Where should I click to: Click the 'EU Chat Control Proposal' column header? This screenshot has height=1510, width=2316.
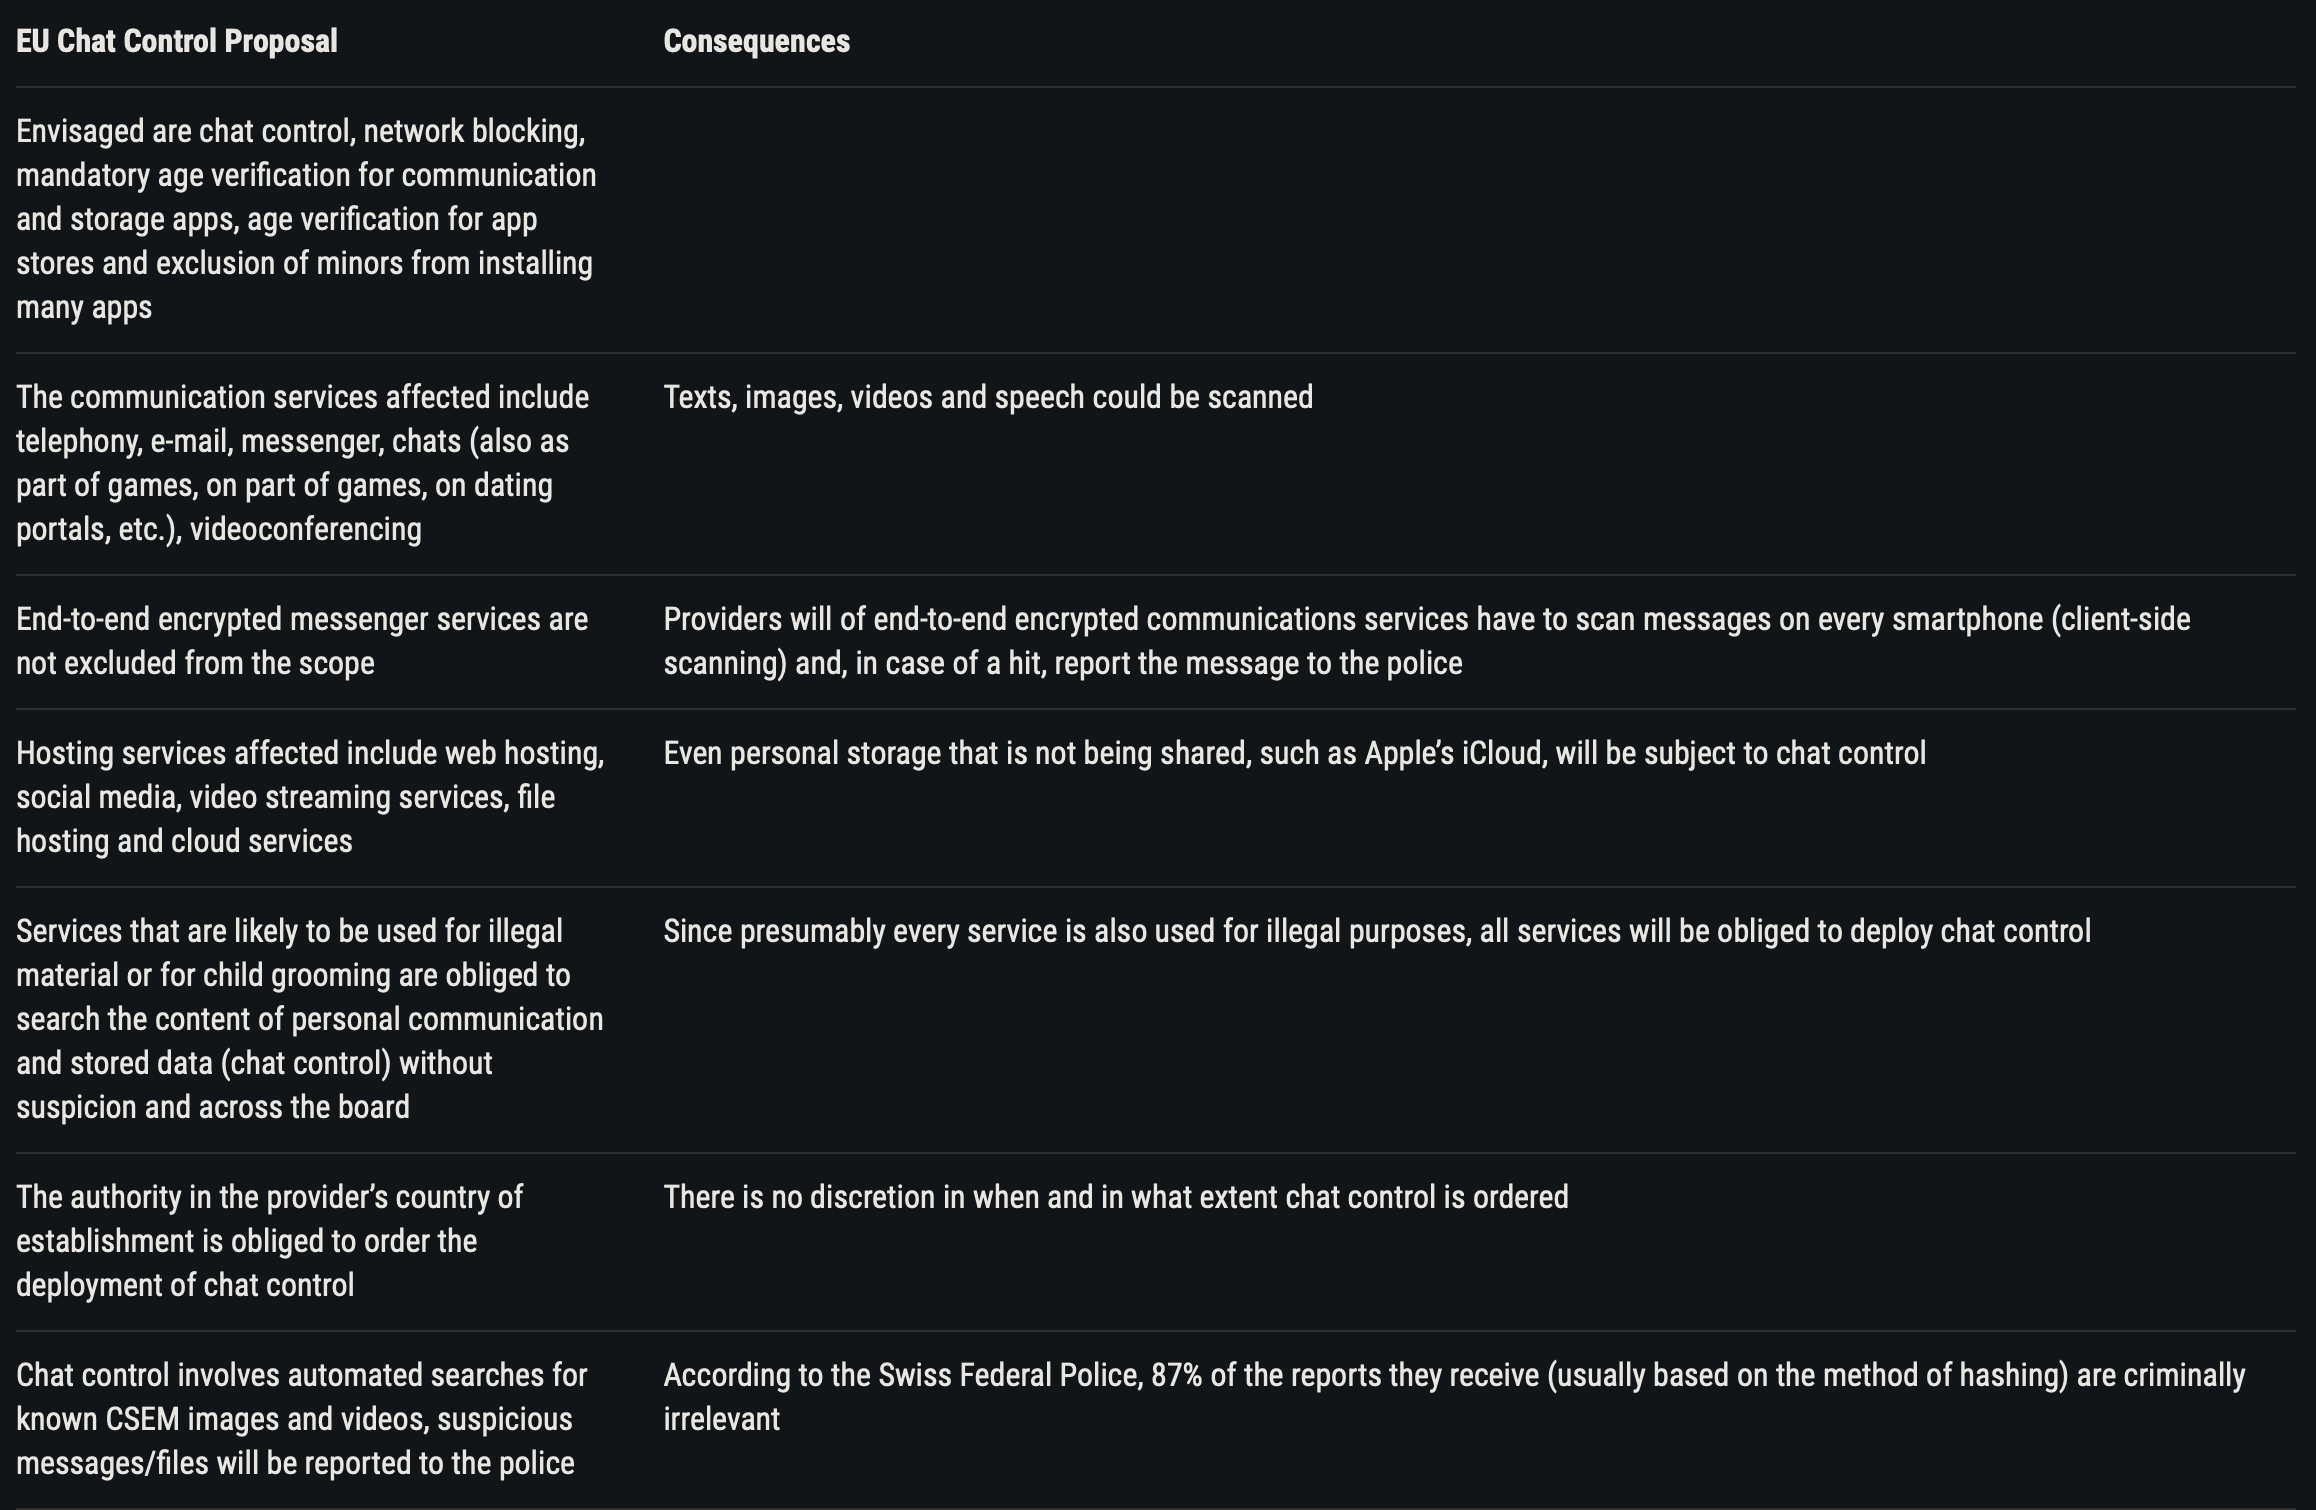(177, 41)
